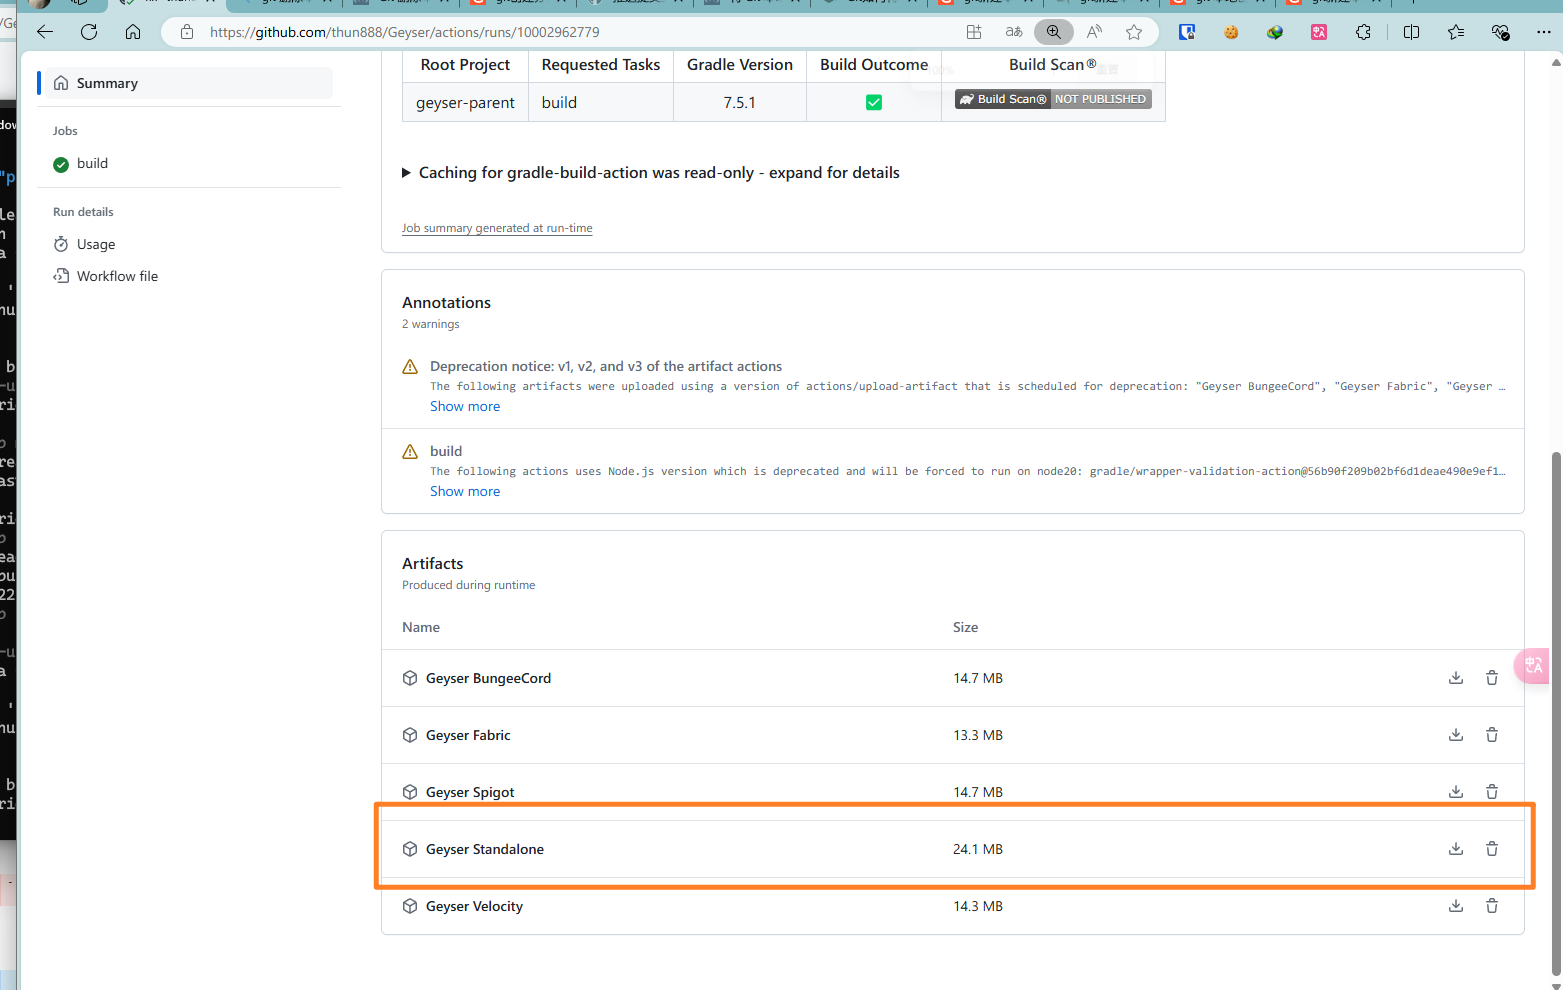Viewport: 1563px width, 990px height.
Task: Download the Geyser Fabric artifact
Action: click(x=1456, y=735)
